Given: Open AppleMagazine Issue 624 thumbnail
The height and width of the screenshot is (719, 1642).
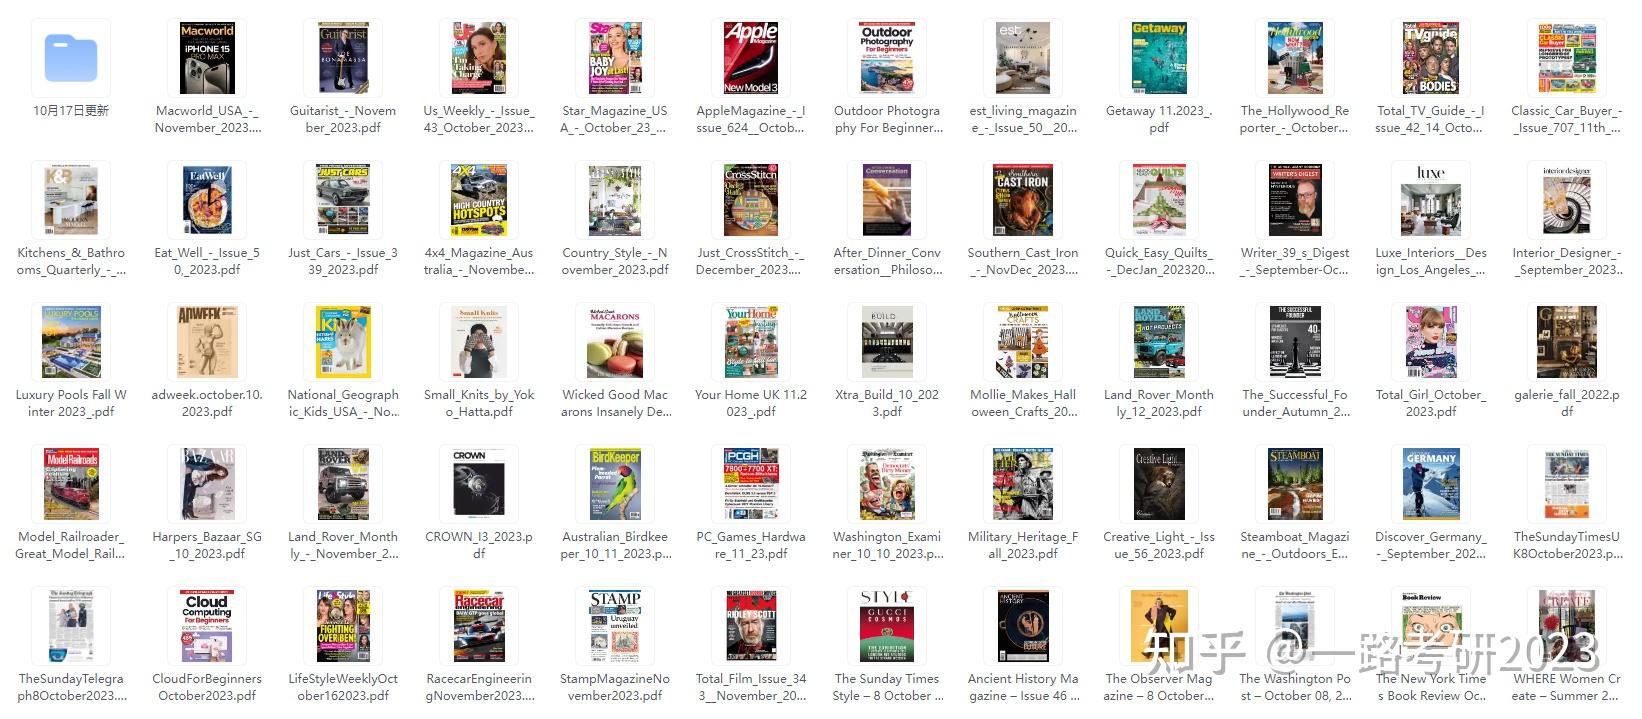Looking at the screenshot, I should pyautogui.click(x=751, y=58).
